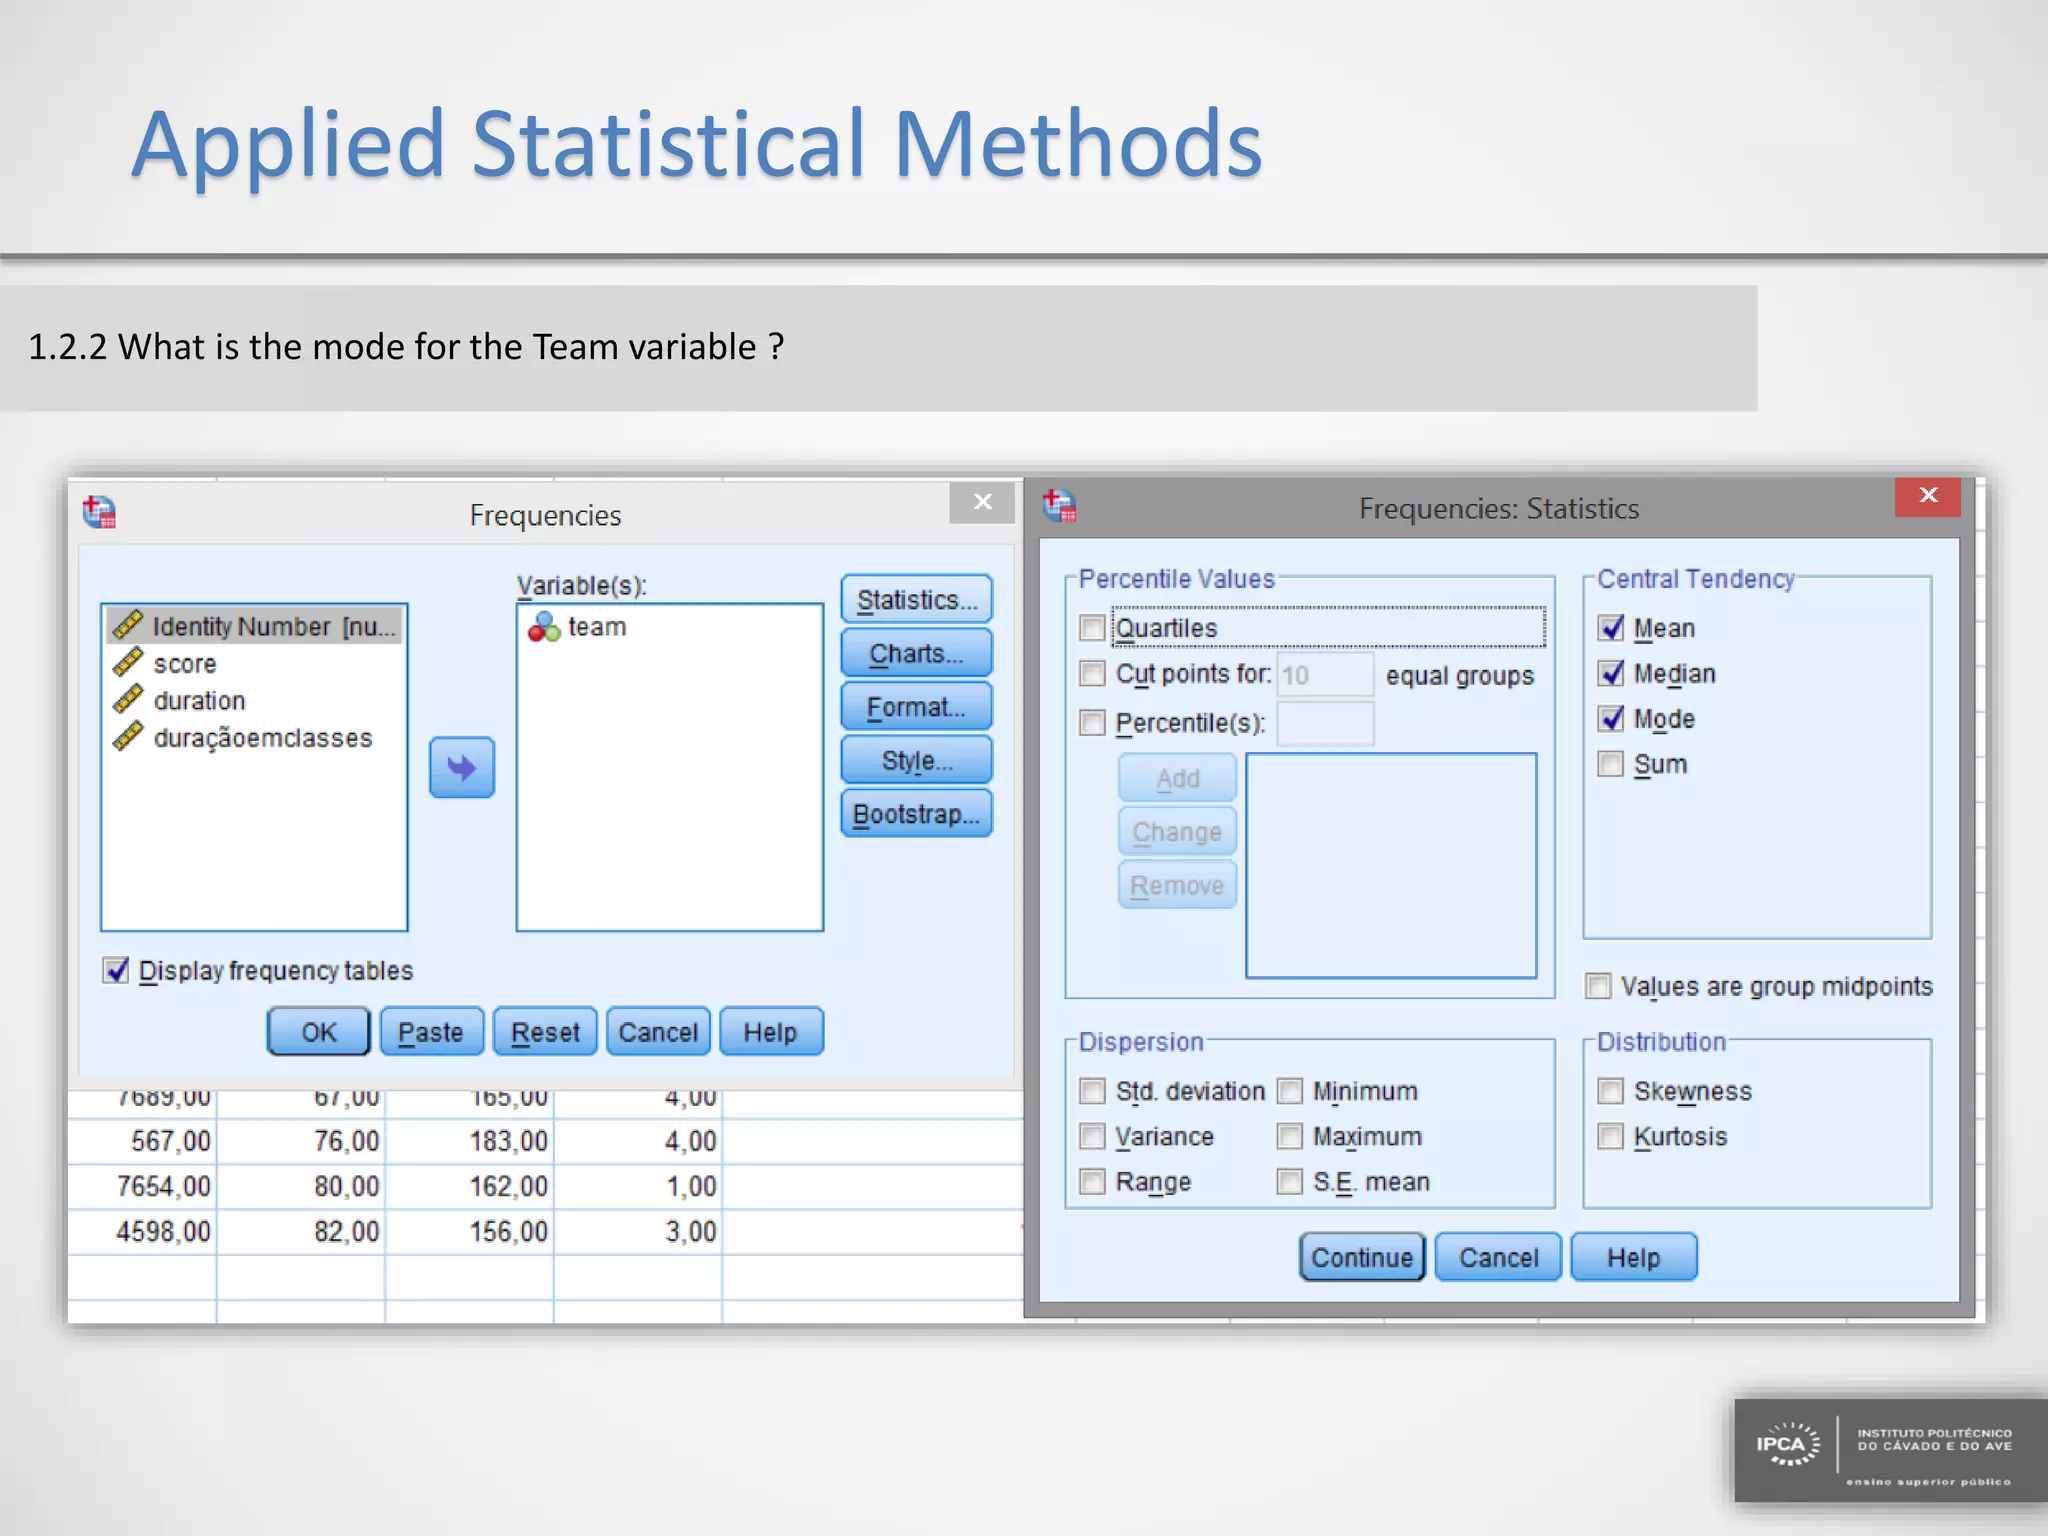Viewport: 2048px width, 1536px height.
Task: Click the blue arrow to move the variable
Action: point(461,767)
